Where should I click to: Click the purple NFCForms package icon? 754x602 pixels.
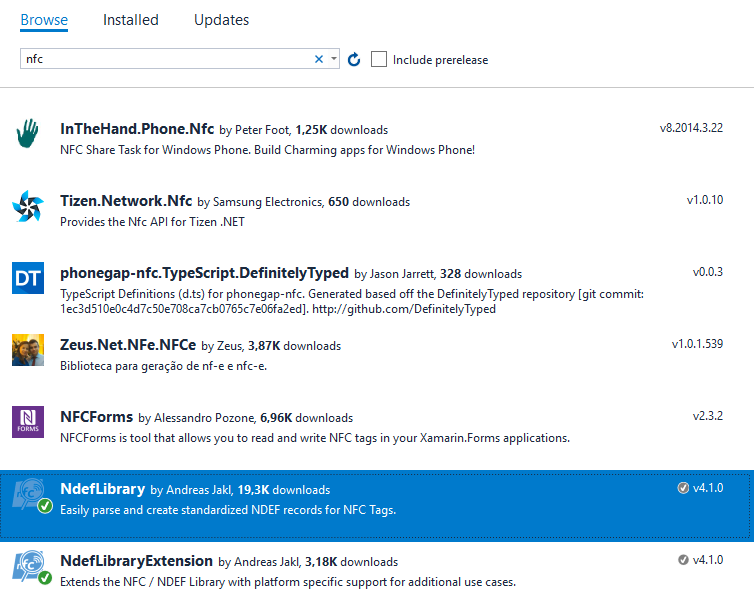28,422
